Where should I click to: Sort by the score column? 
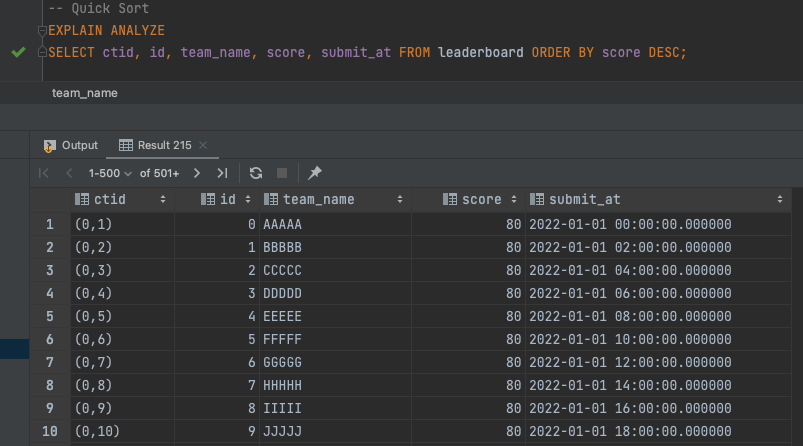514,200
